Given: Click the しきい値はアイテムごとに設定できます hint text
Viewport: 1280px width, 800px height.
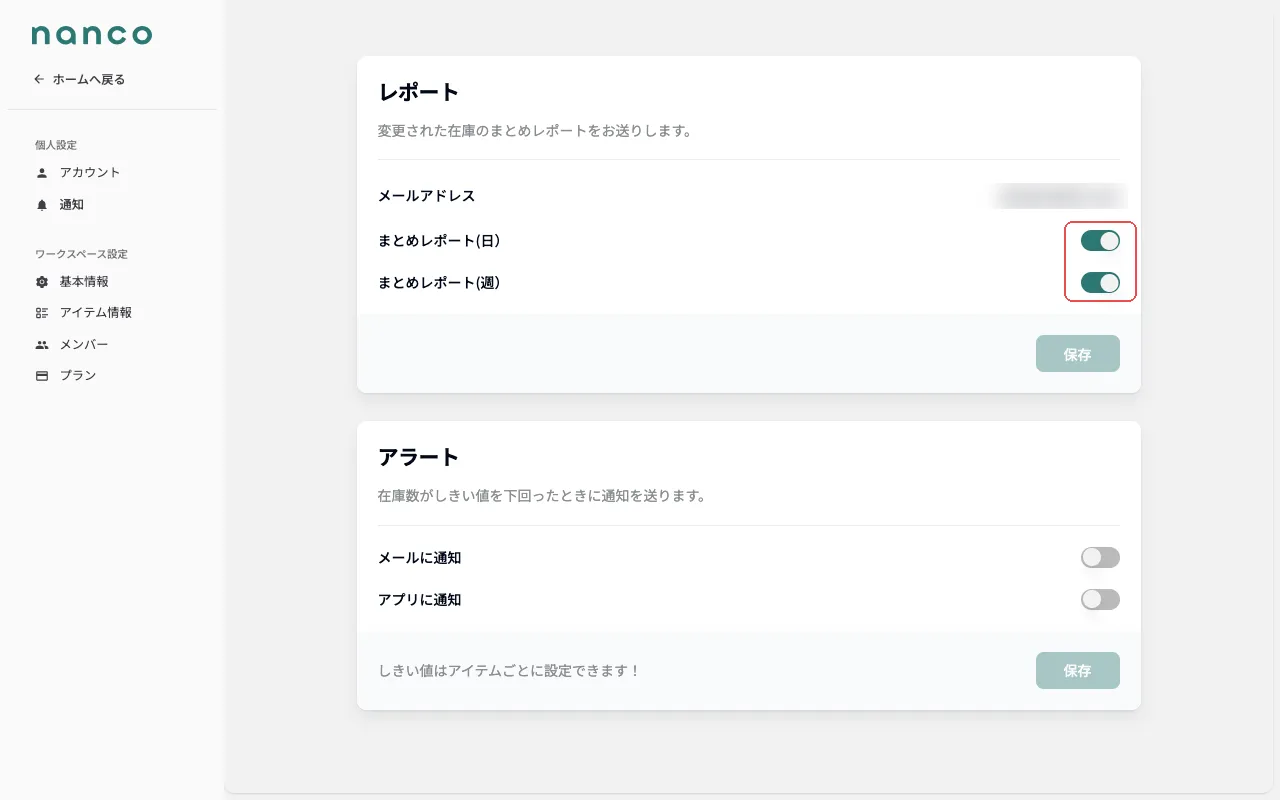Looking at the screenshot, I should [509, 671].
